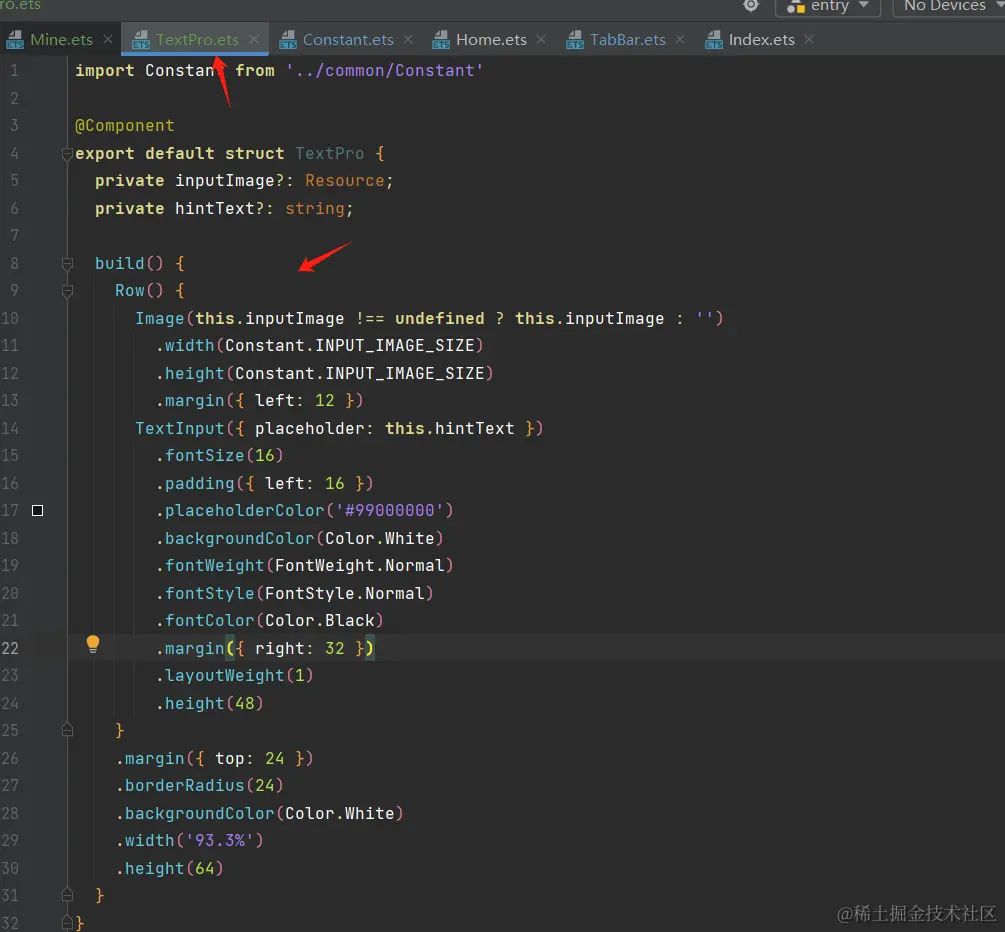This screenshot has width=1005, height=932.
Task: Close the Index.ets tab
Action: pos(809,39)
